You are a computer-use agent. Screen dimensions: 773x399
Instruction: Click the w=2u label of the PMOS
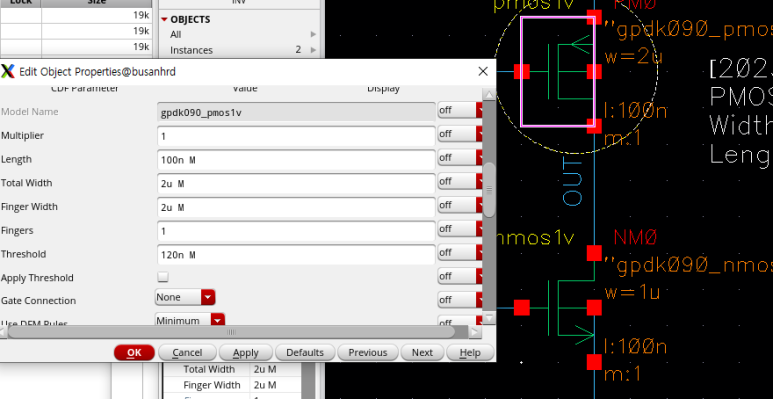click(633, 57)
